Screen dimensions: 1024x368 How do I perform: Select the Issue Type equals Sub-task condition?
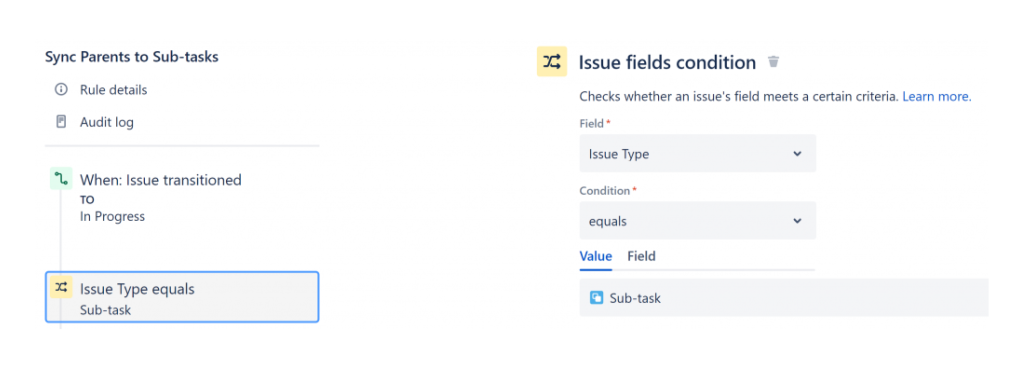pos(182,298)
